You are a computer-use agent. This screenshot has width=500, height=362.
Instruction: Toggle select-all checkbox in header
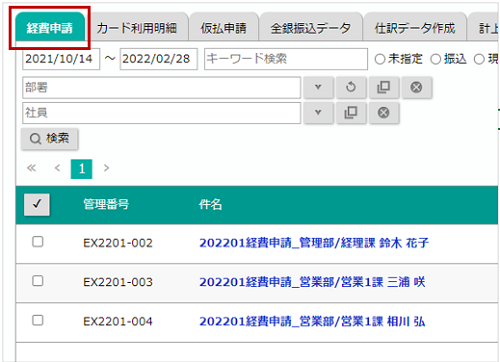coord(37,204)
